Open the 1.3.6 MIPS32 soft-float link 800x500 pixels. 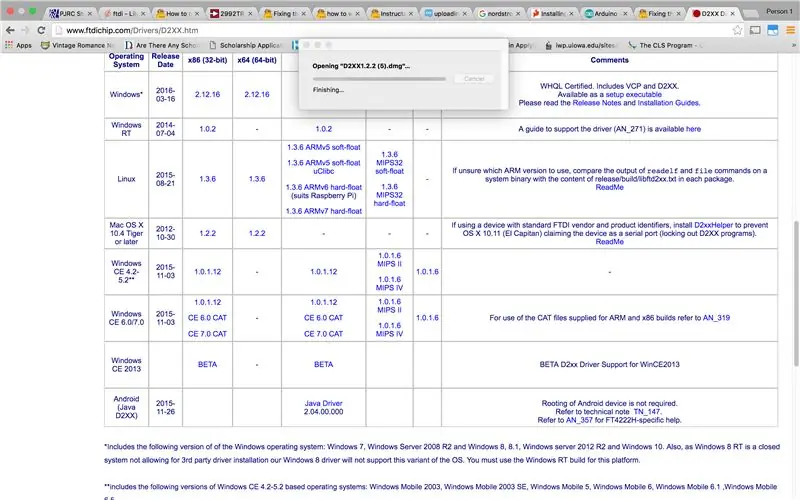389,163
